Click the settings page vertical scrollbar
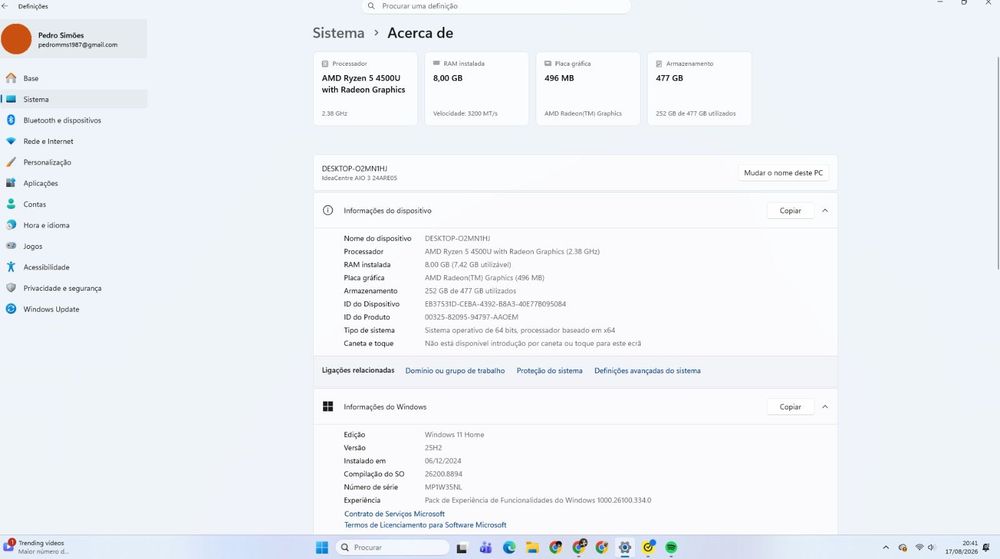The width and height of the screenshot is (1000, 559). click(x=997, y=163)
